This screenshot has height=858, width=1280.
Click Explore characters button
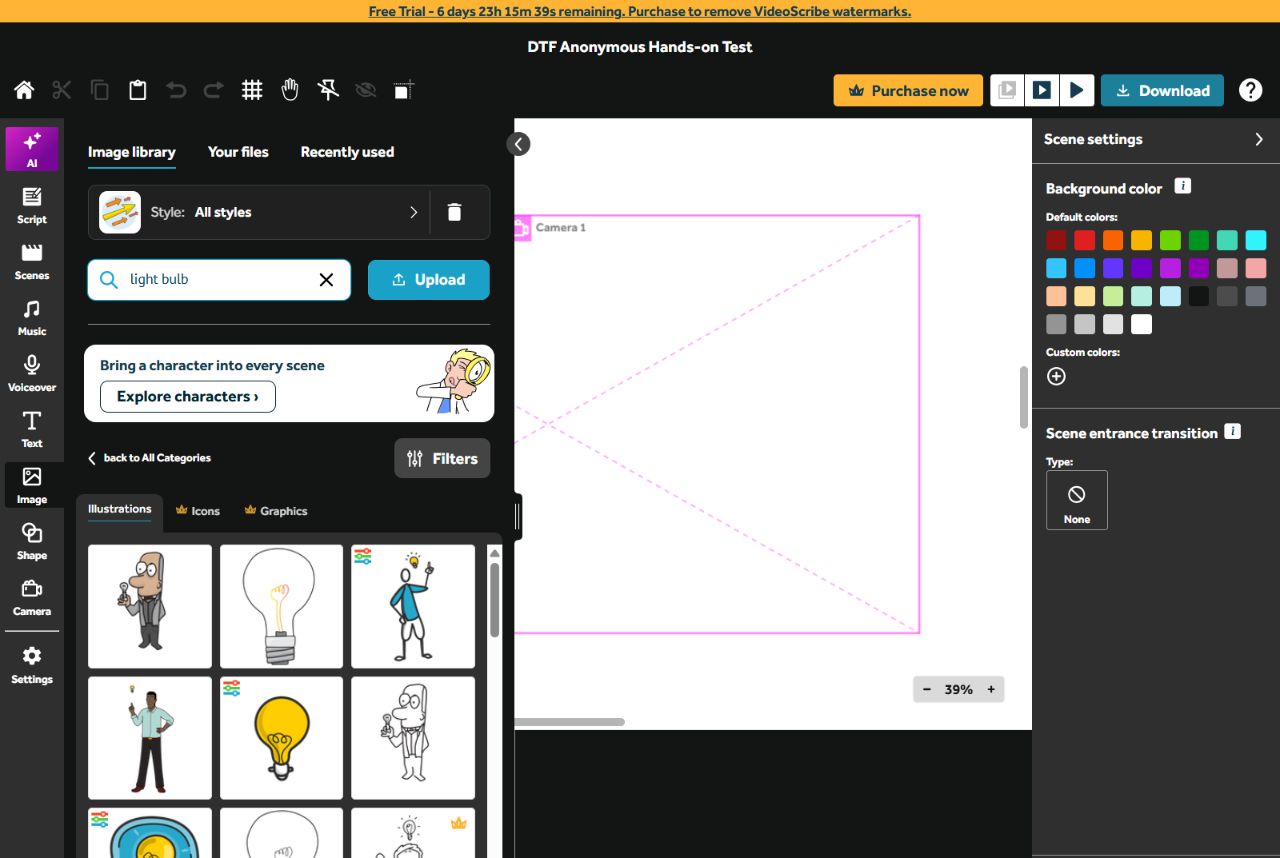[188, 397]
